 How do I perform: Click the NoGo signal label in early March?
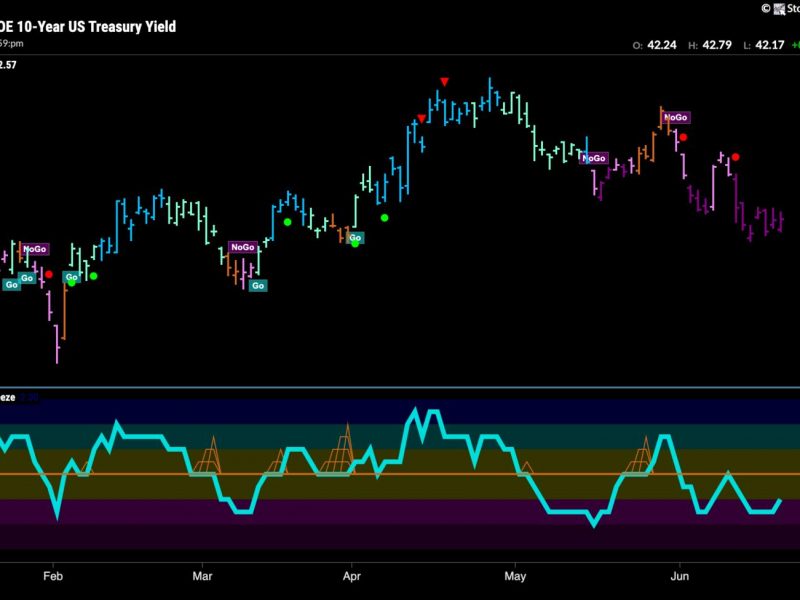pos(242,247)
